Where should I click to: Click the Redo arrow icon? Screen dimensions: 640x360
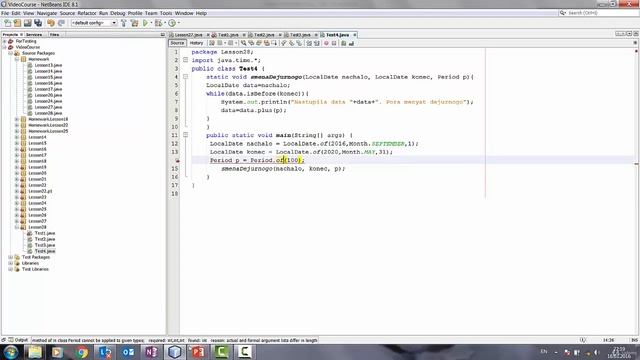point(61,23)
